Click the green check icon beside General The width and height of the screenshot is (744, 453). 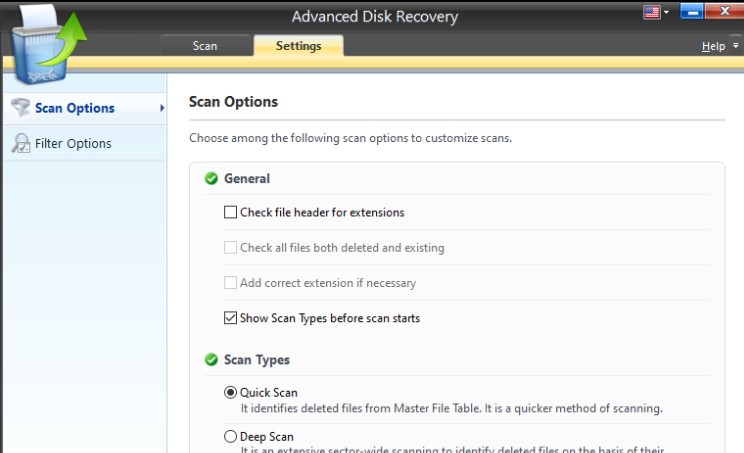coord(211,178)
